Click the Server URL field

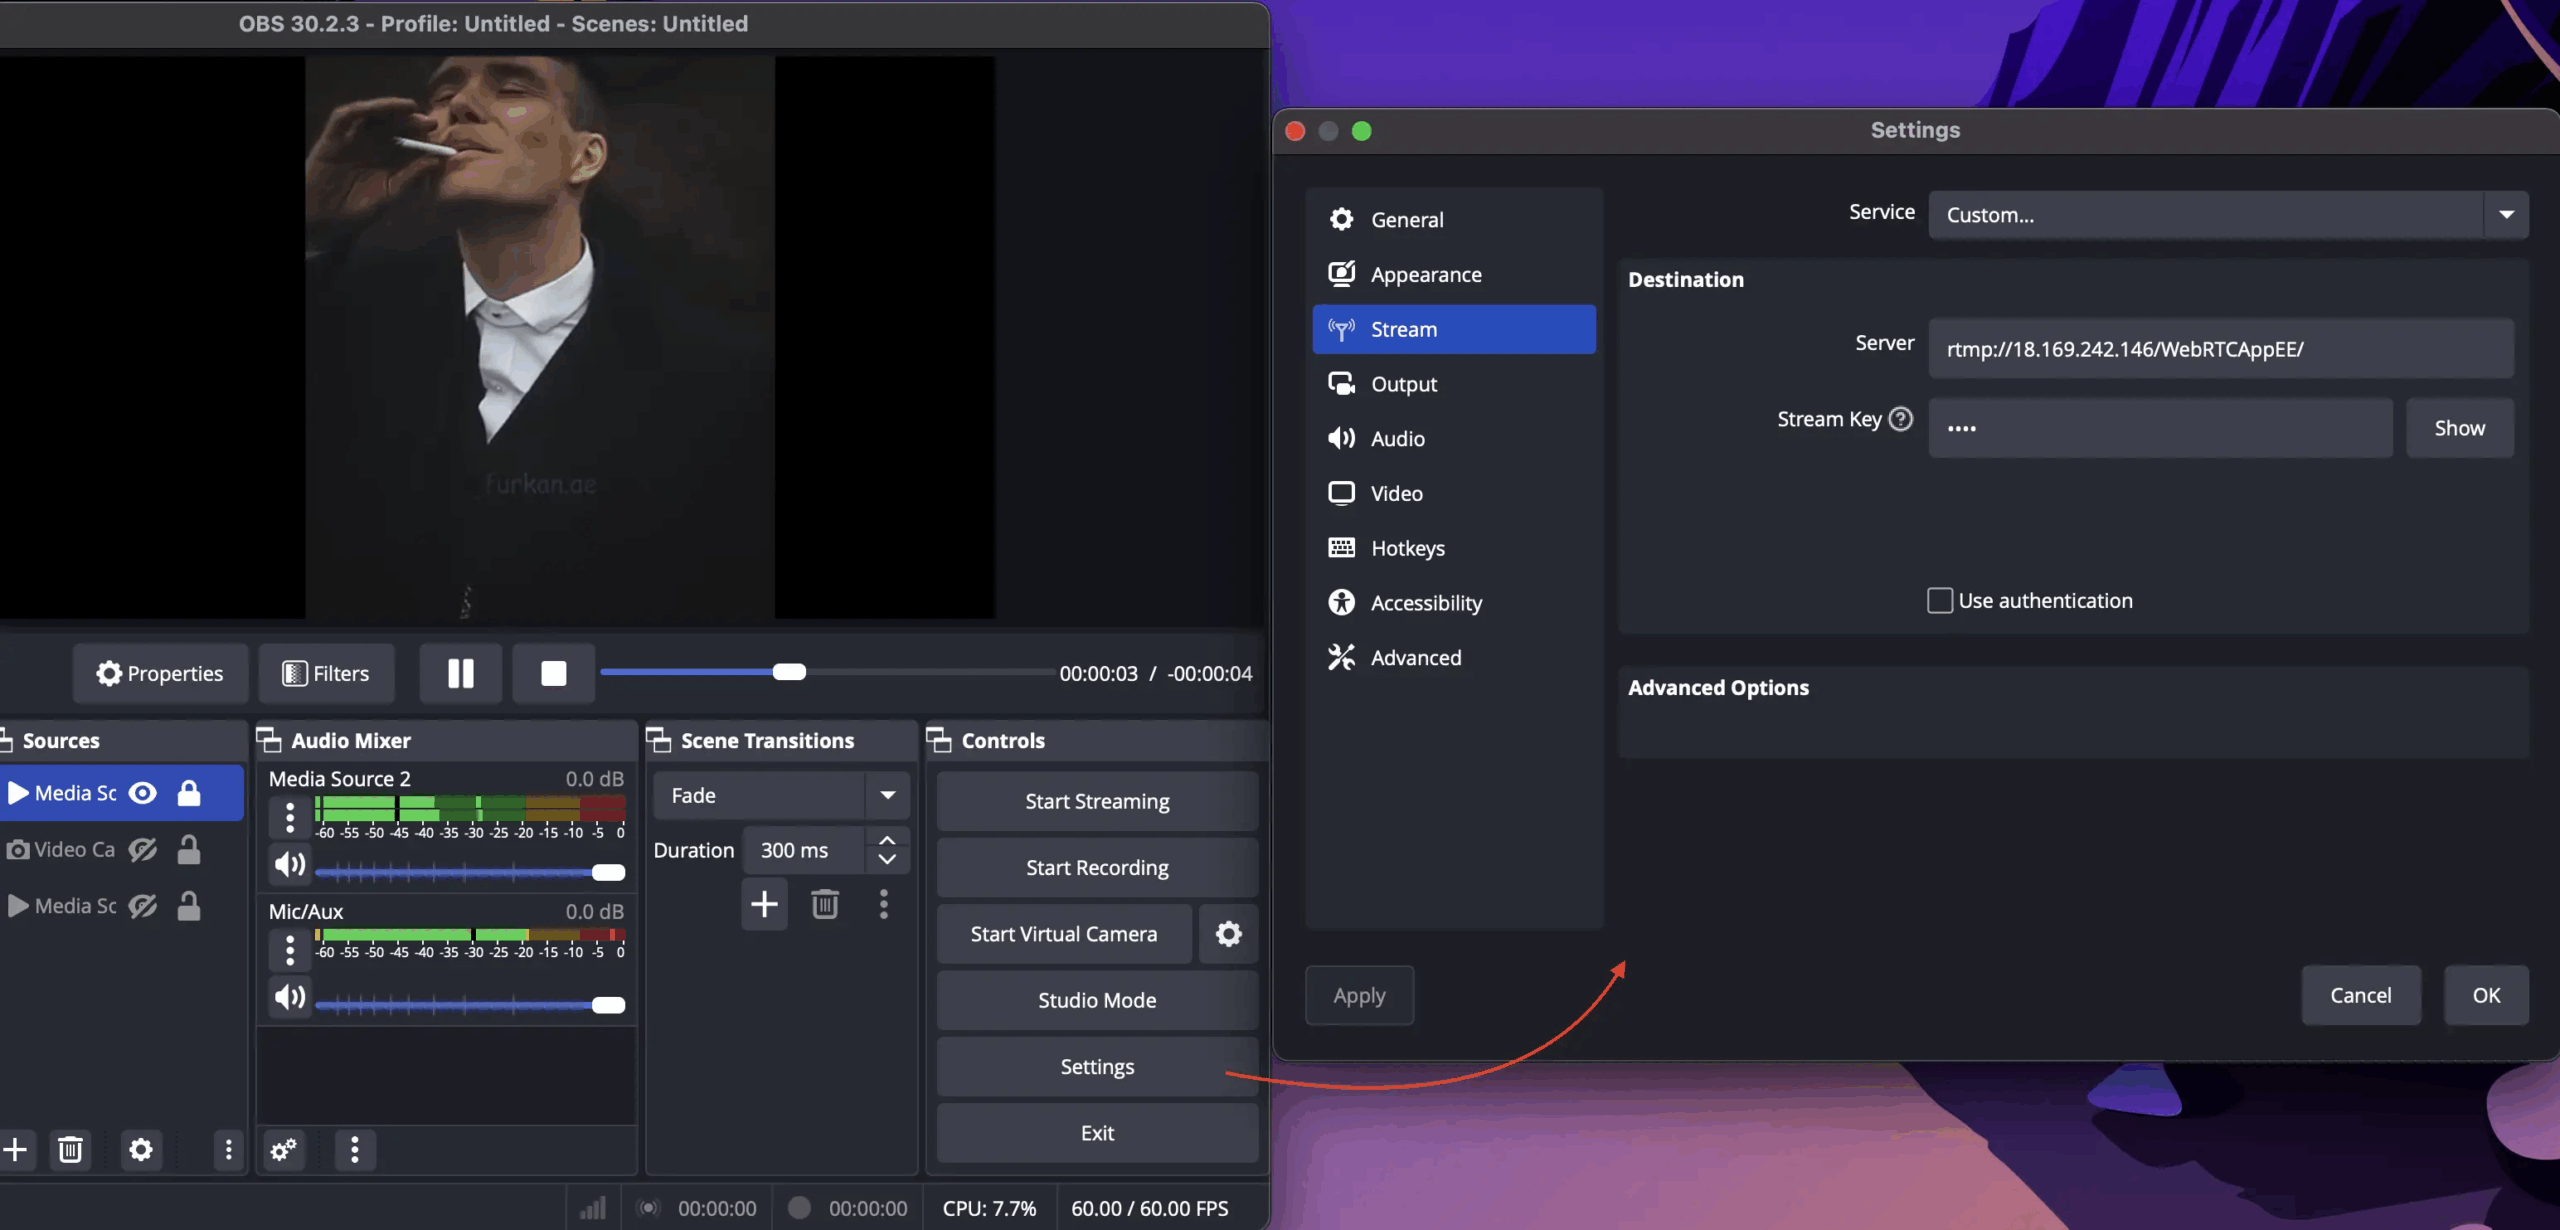click(2221, 349)
